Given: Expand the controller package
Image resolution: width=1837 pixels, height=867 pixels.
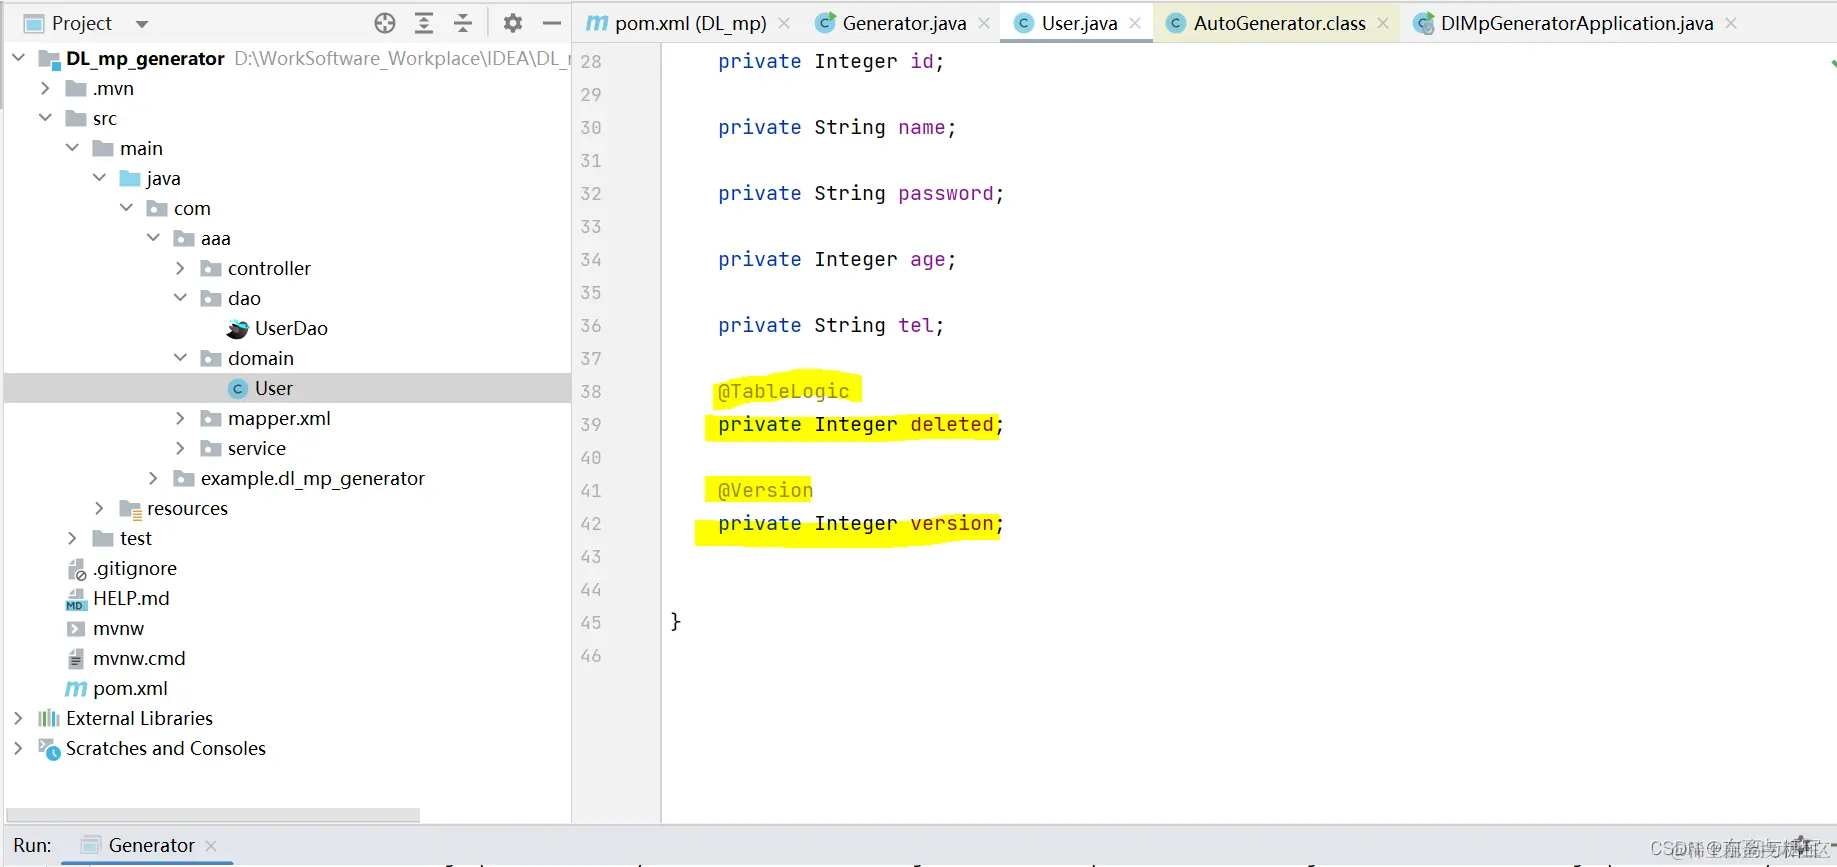Looking at the screenshot, I should [x=180, y=268].
